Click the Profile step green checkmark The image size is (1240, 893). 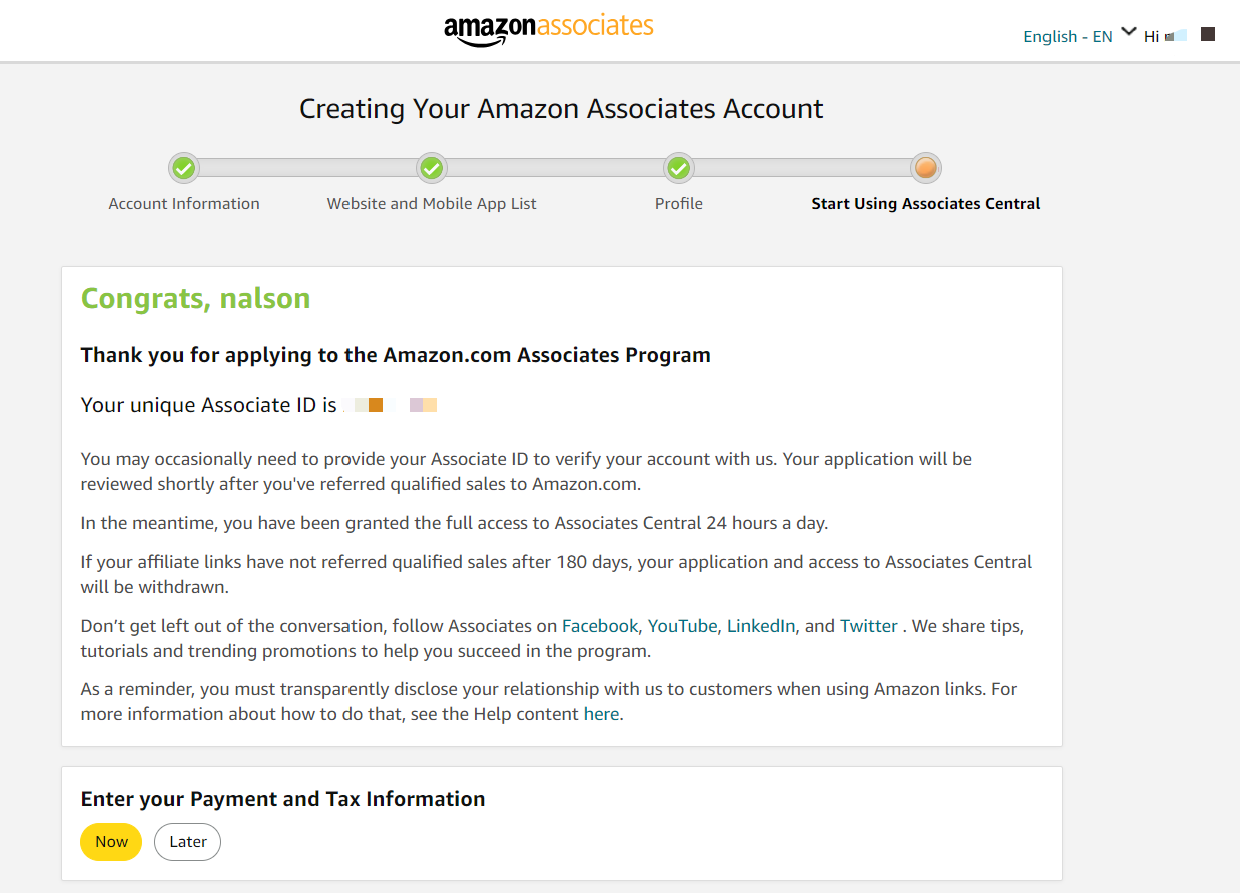tap(679, 168)
